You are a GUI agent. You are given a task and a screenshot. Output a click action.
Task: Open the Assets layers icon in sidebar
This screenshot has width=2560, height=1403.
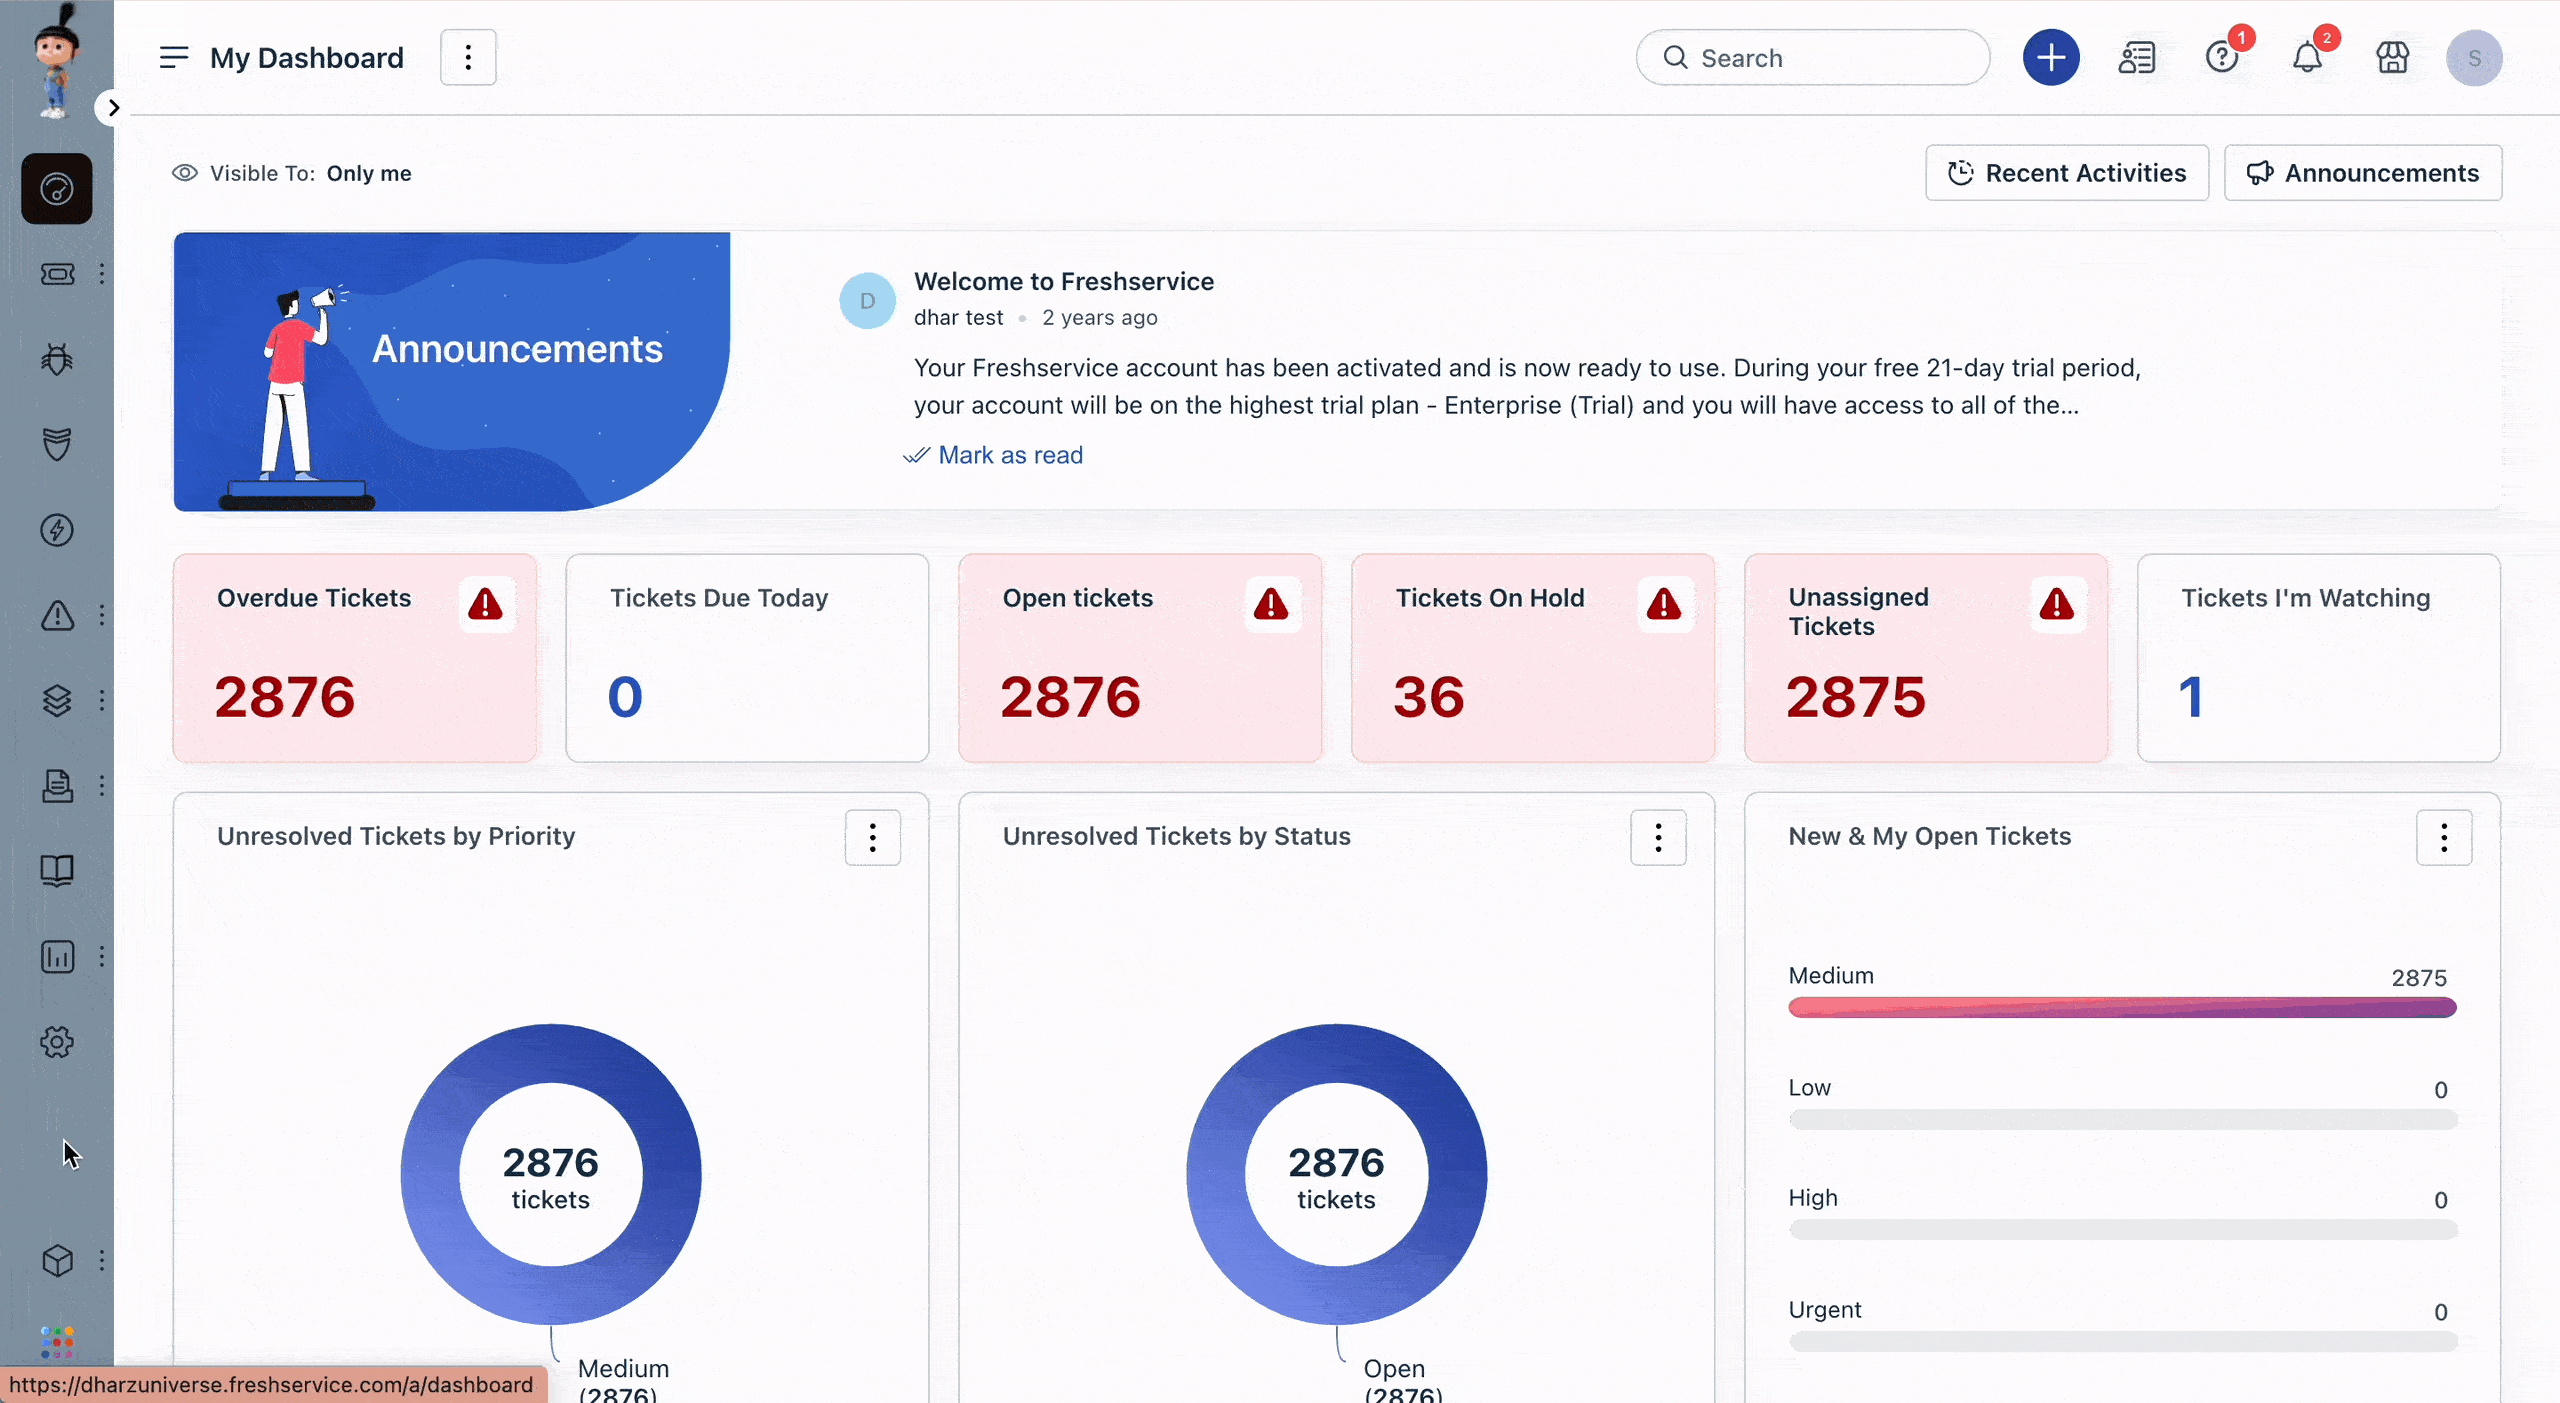57,700
